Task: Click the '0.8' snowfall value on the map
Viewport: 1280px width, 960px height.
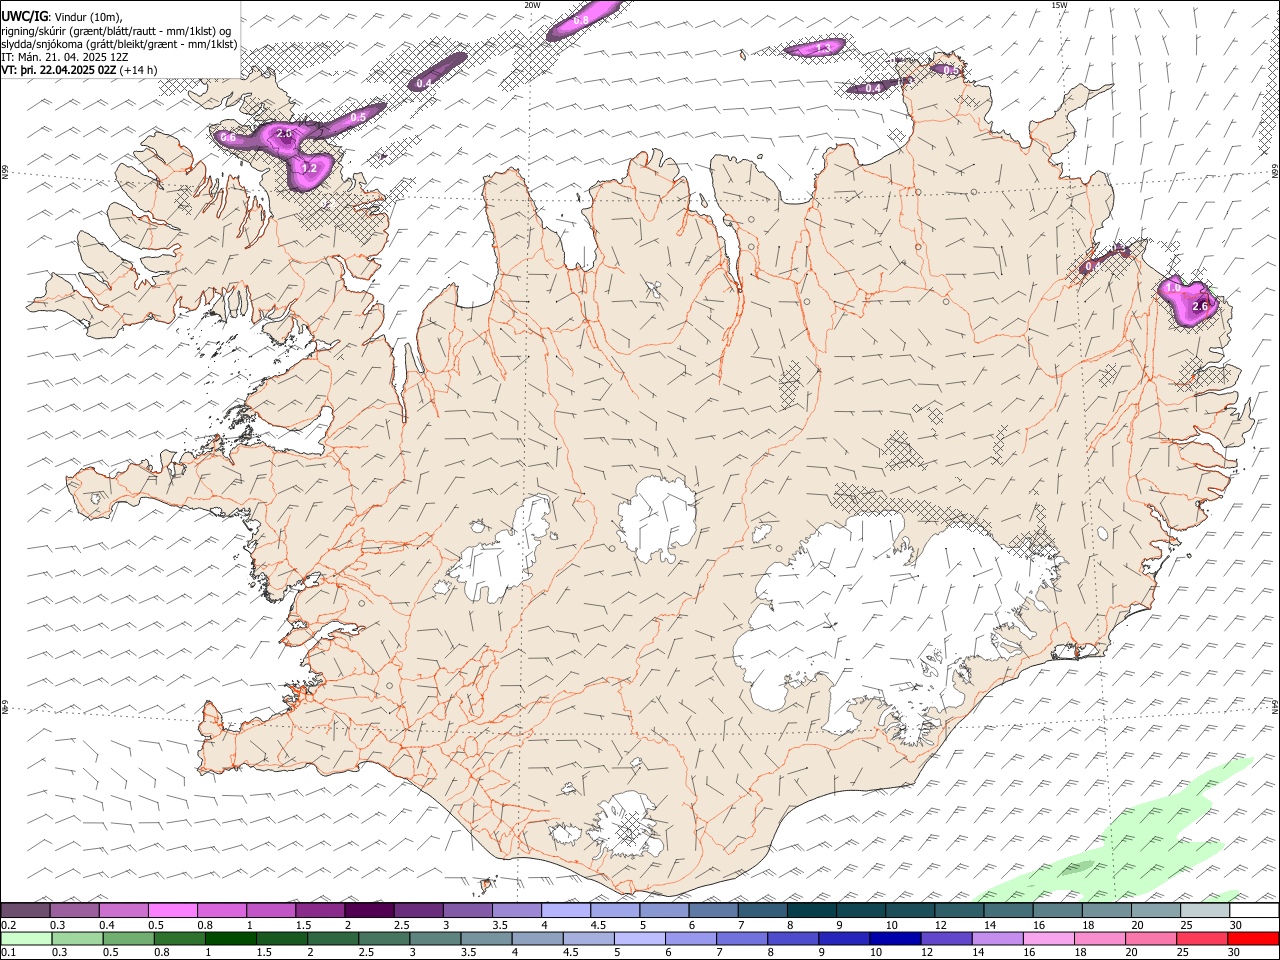Action: pyautogui.click(x=580, y=21)
